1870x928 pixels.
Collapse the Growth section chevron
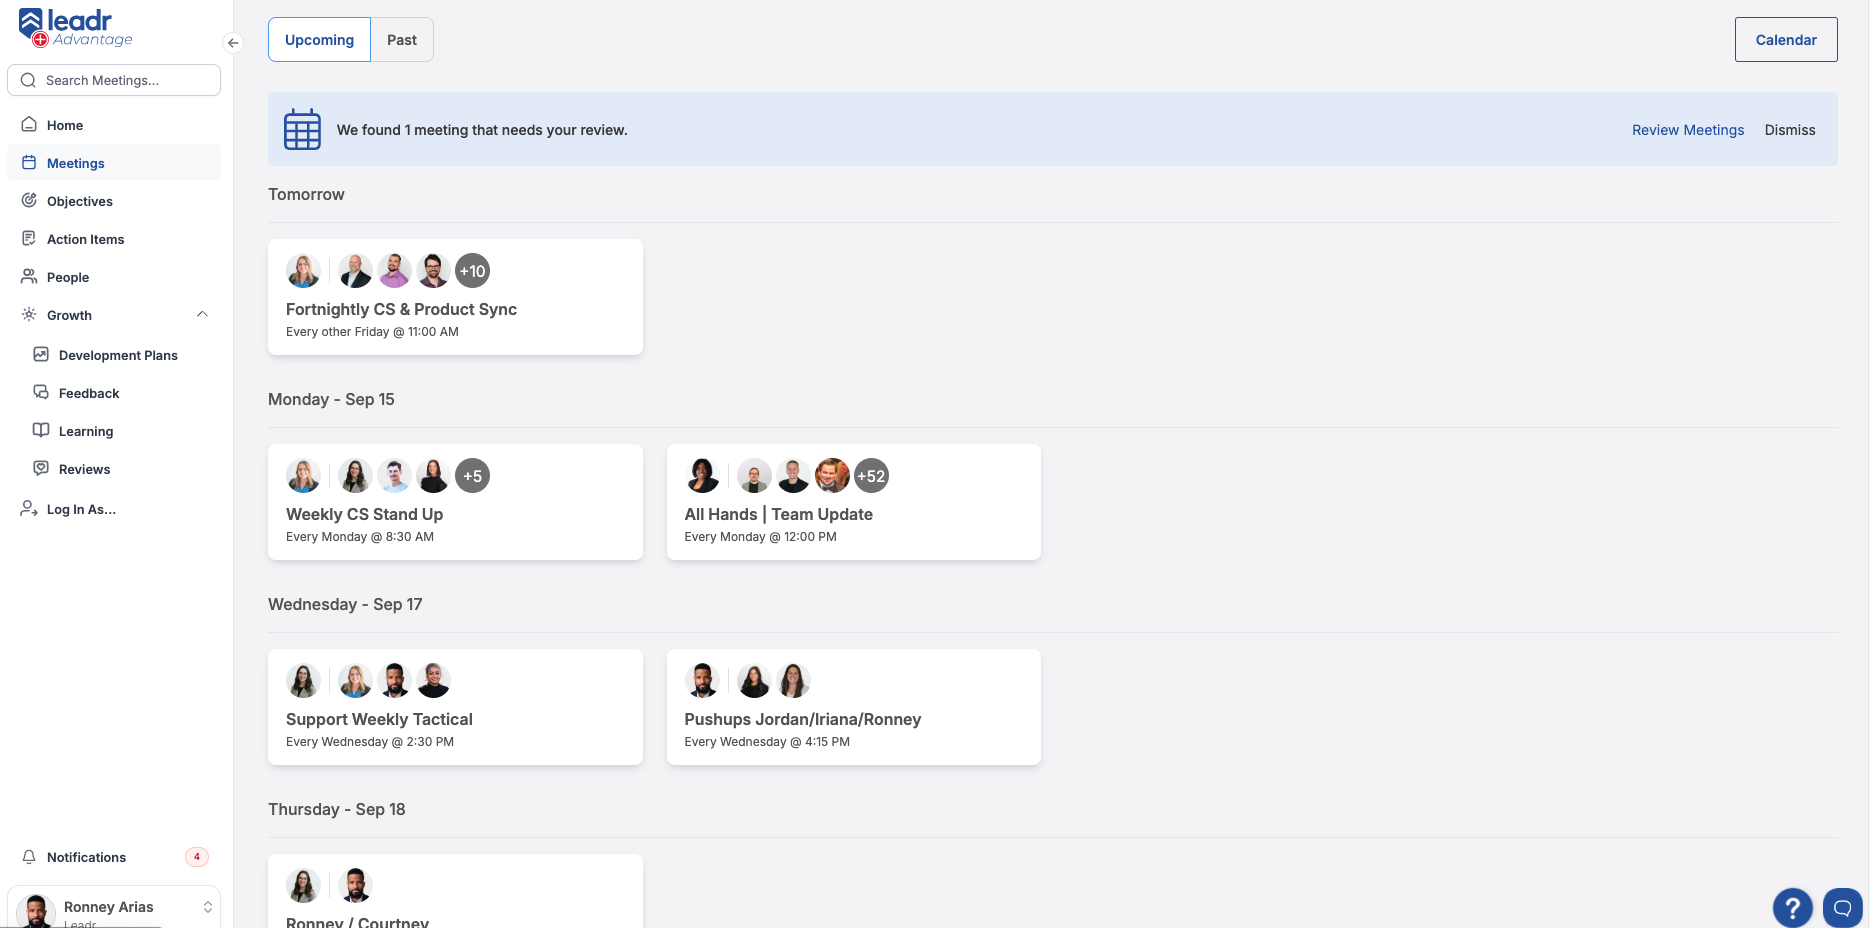(203, 314)
